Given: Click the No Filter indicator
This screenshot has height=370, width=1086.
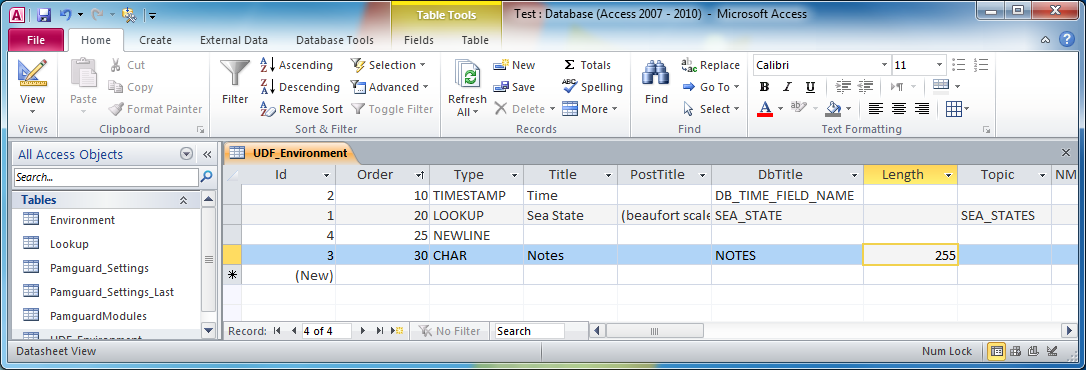Looking at the screenshot, I should (x=448, y=331).
